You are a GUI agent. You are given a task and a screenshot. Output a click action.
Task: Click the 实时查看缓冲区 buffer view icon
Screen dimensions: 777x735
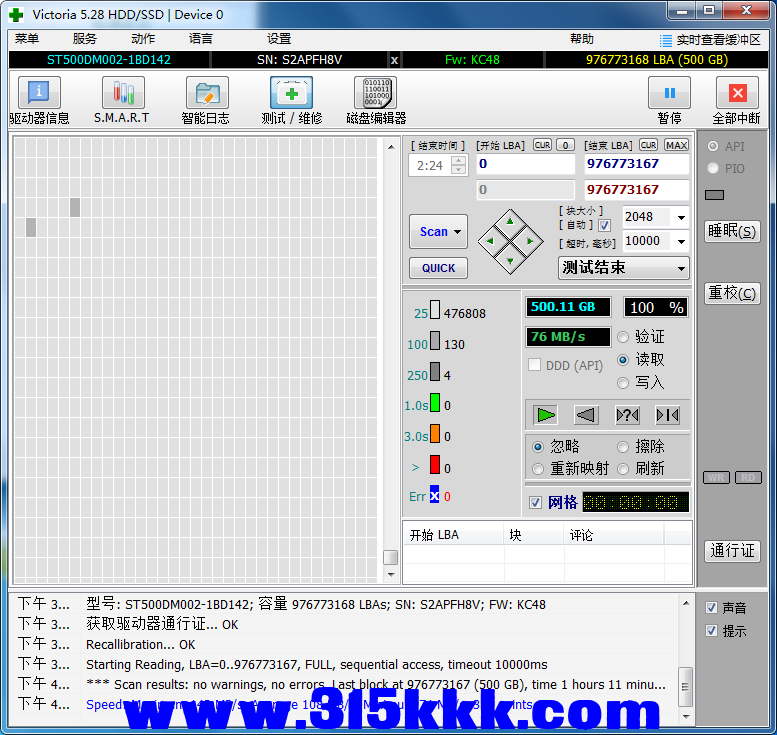[666, 40]
